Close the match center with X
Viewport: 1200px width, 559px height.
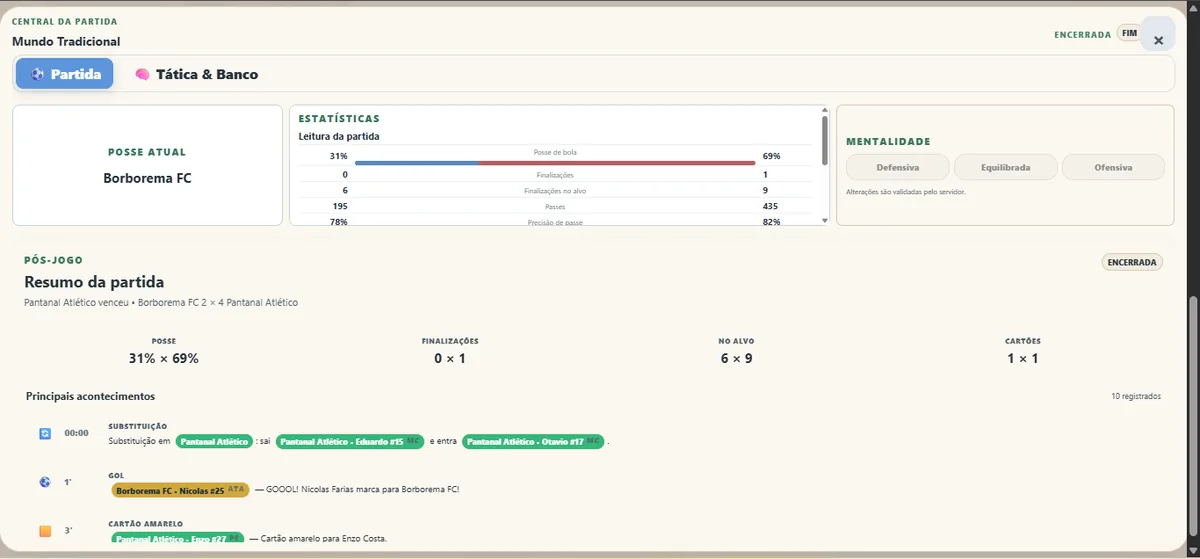coord(1158,40)
